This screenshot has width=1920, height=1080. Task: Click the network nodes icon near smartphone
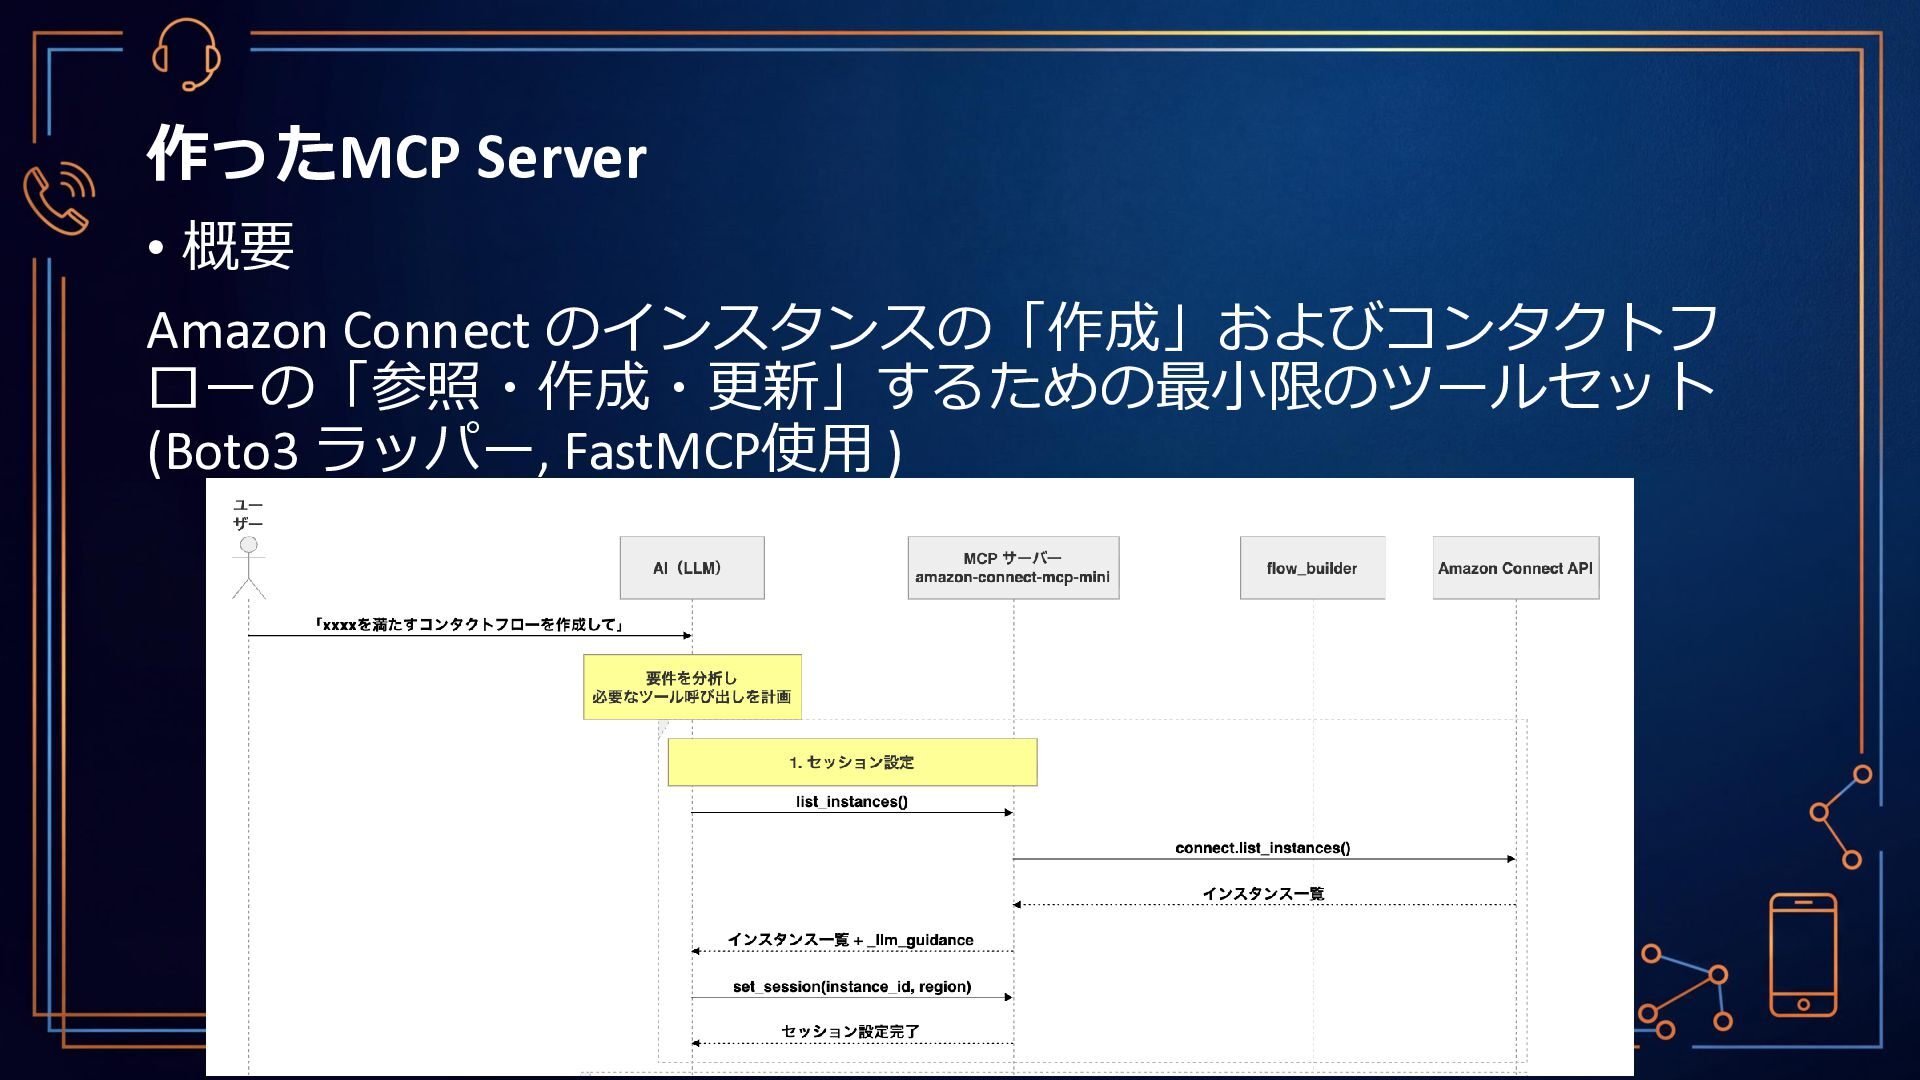(x=1687, y=990)
